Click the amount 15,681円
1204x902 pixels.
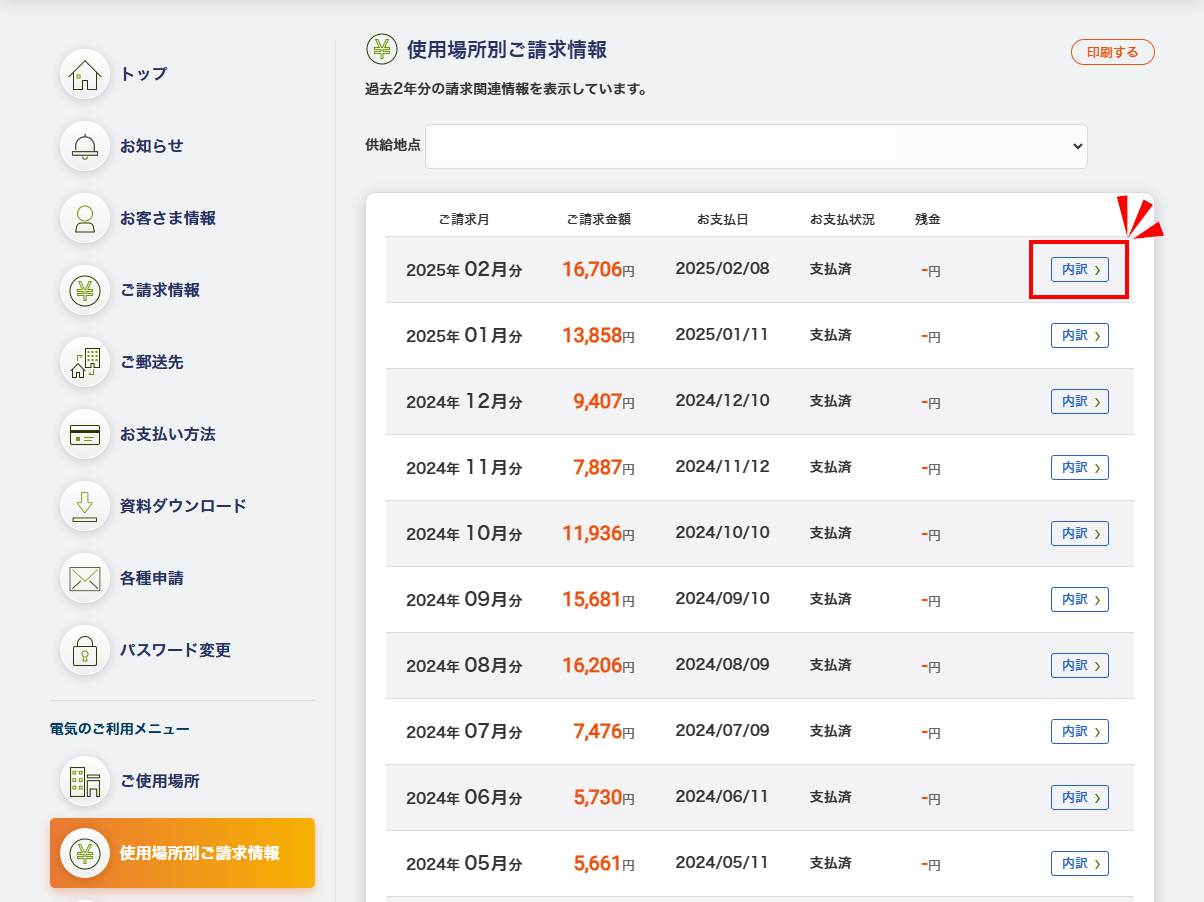coord(598,599)
